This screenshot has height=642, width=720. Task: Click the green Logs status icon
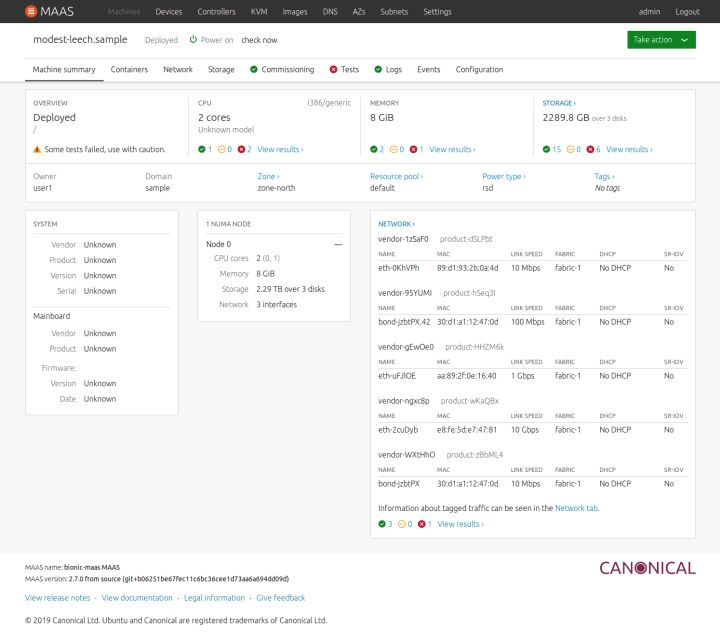tap(378, 69)
